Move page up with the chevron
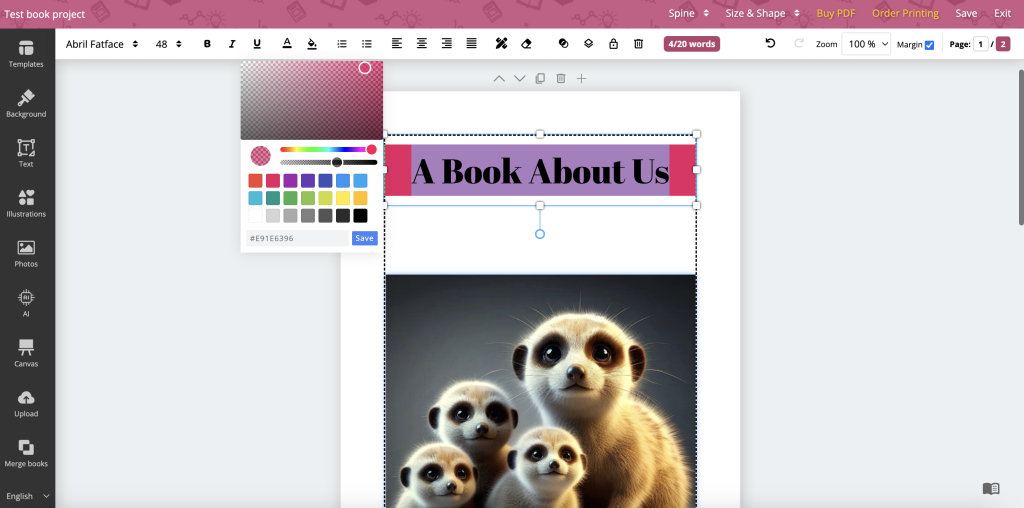1024x508 pixels. tap(499, 78)
